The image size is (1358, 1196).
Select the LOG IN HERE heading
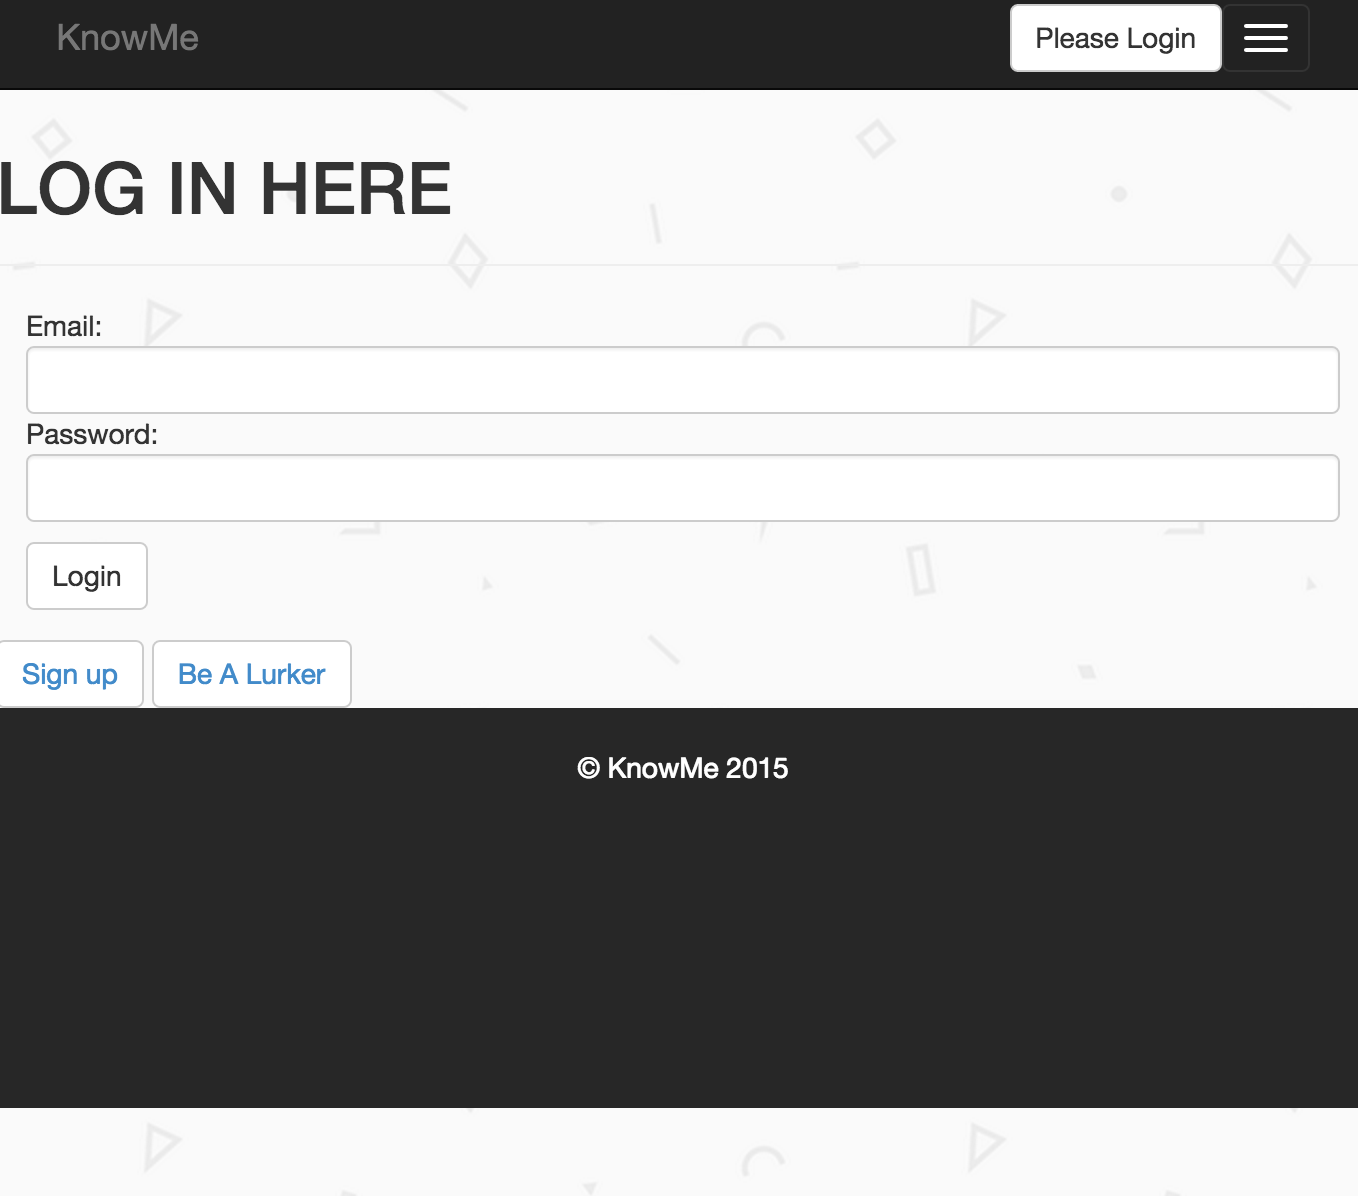tap(226, 189)
